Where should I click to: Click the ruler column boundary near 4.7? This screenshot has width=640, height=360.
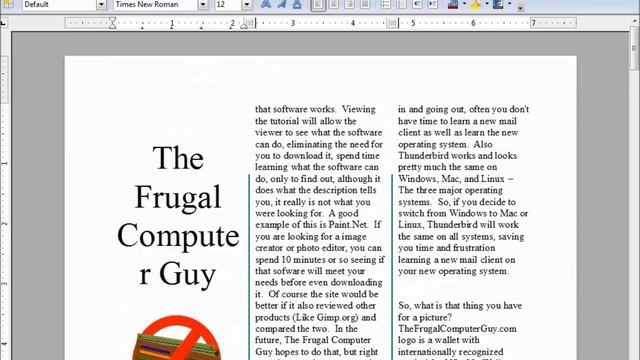coord(392,23)
